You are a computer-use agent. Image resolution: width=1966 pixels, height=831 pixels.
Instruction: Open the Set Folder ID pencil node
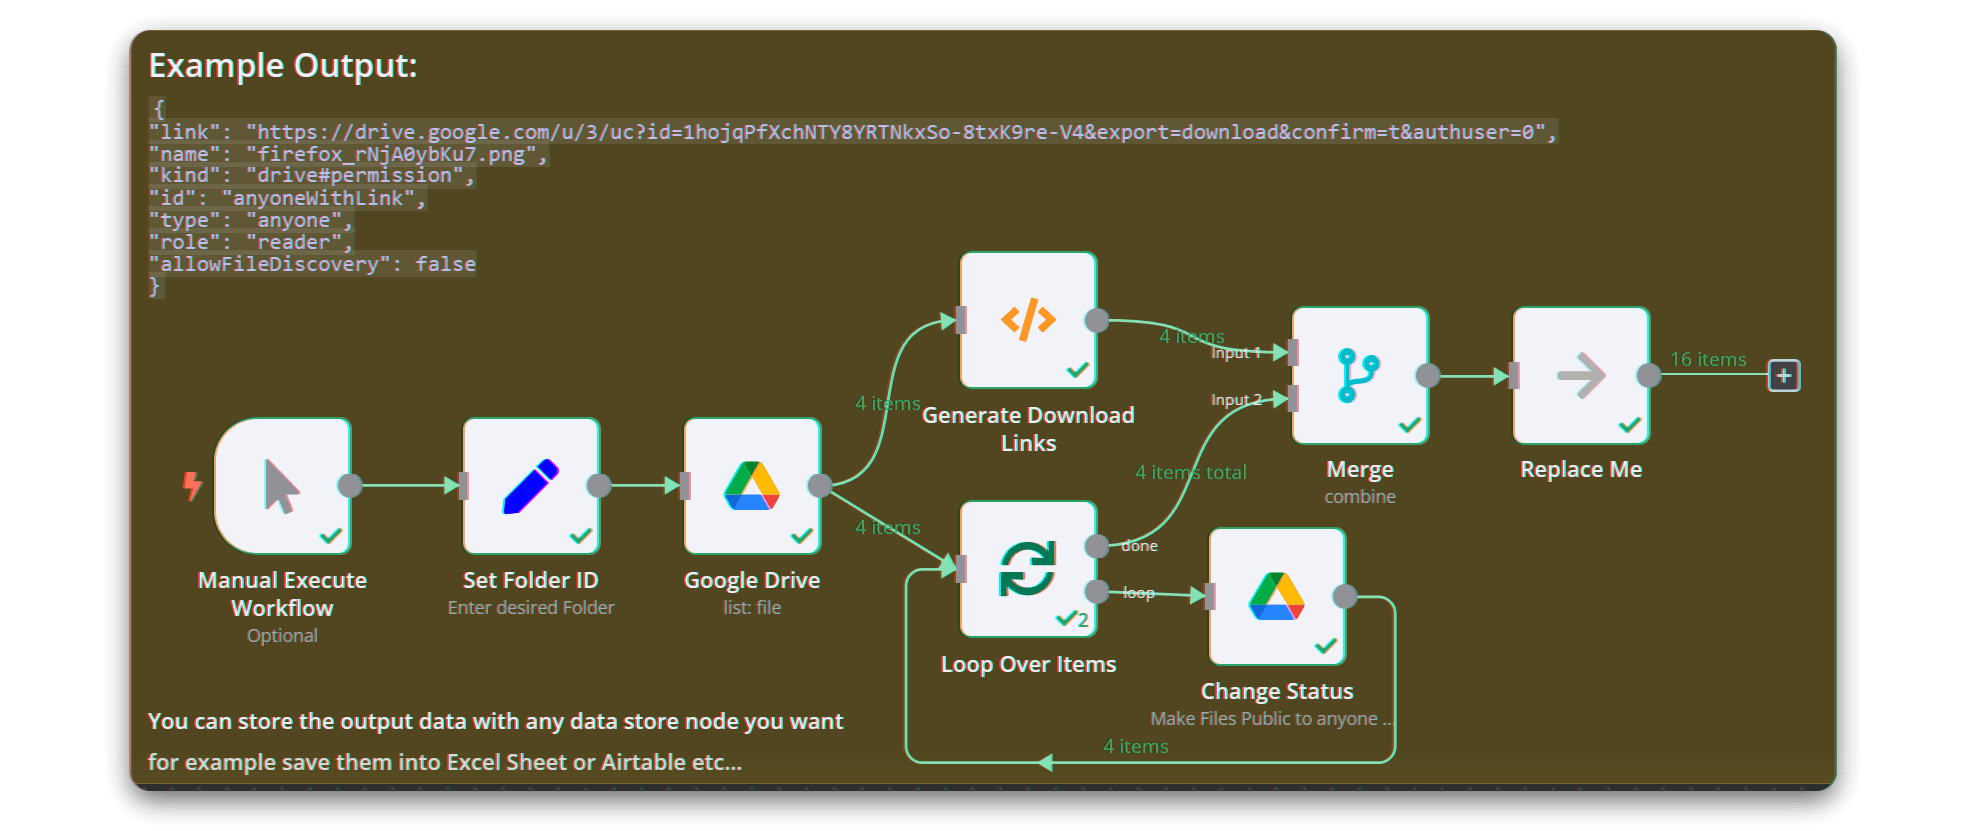(x=531, y=486)
